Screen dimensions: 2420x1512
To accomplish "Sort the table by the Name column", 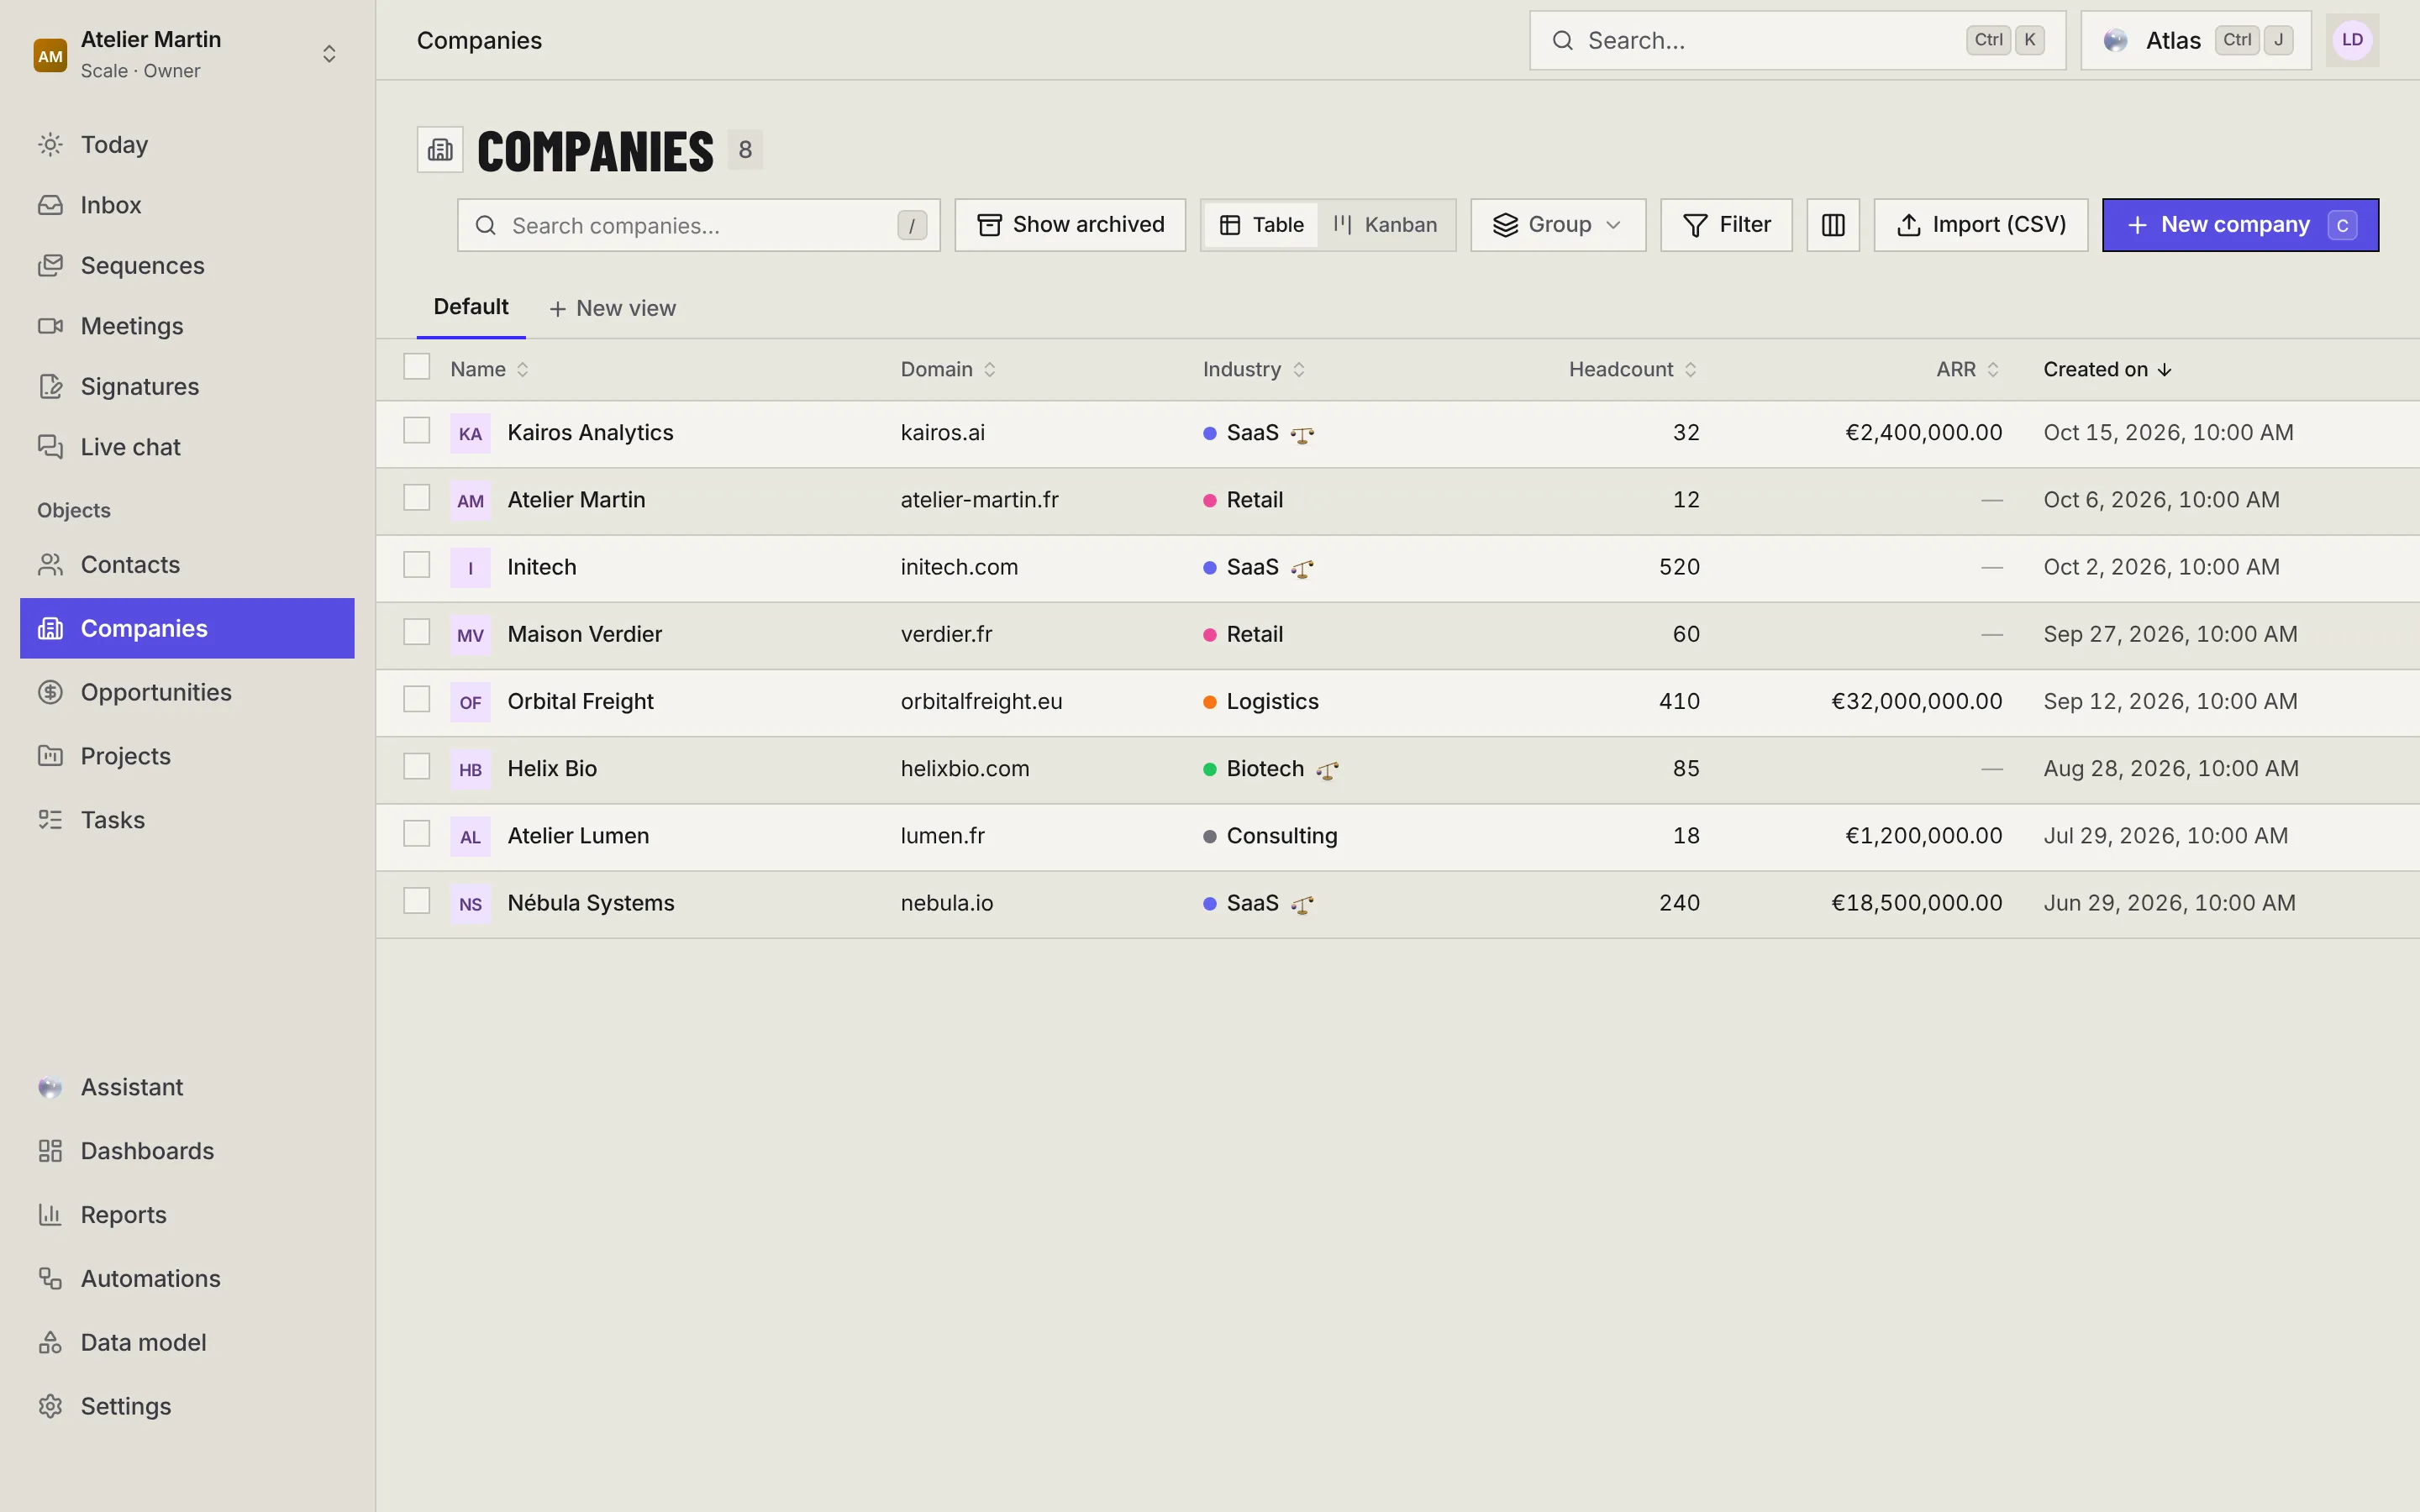I will pos(489,369).
